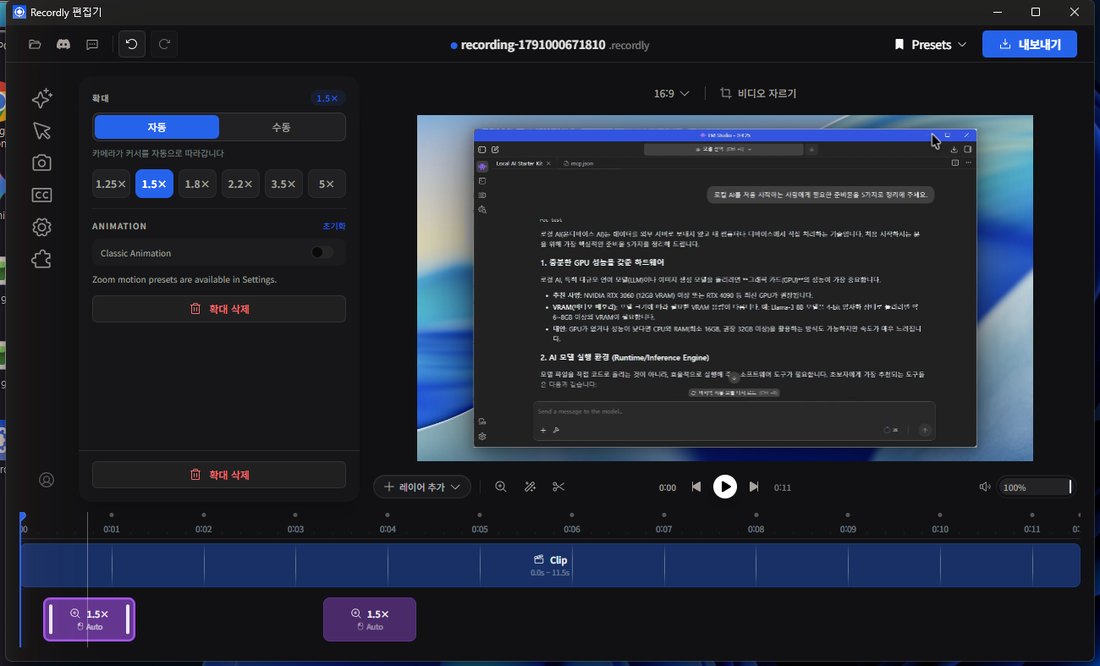Image resolution: width=1100 pixels, height=666 pixels.
Task: Select 자동 zoom mode
Action: coord(156,127)
